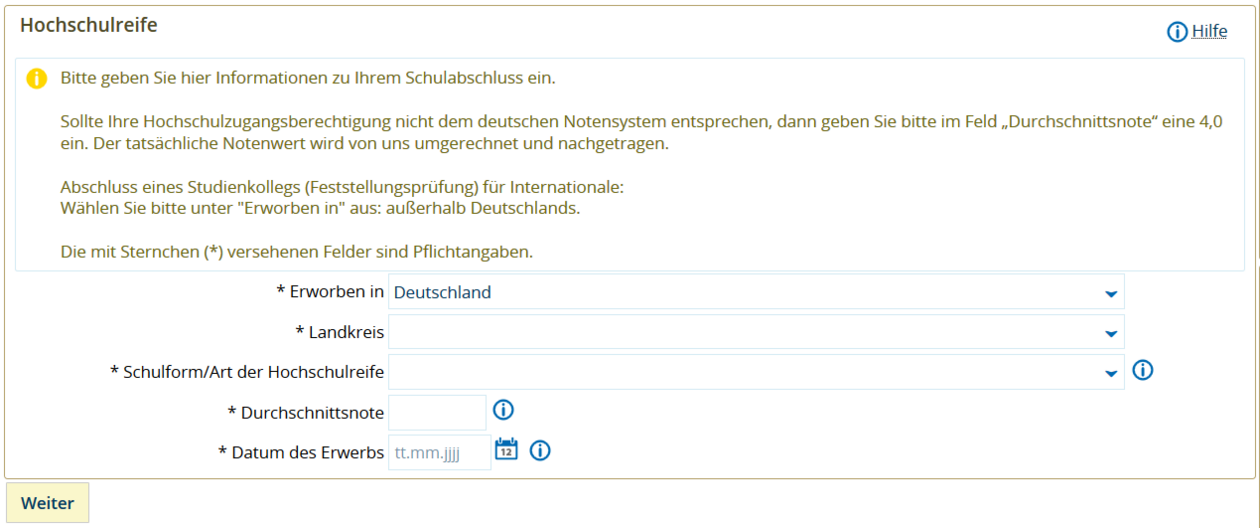The image size is (1260, 528).
Task: Click the "Durchschnittsnote" field label
Action: coord(311,412)
